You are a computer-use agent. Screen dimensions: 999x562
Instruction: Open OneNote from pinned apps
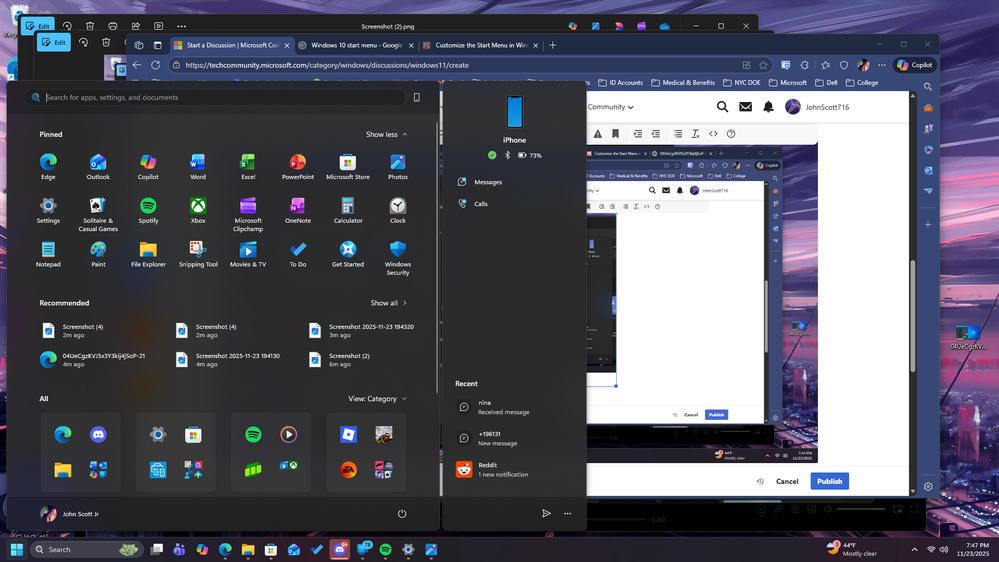298,211
